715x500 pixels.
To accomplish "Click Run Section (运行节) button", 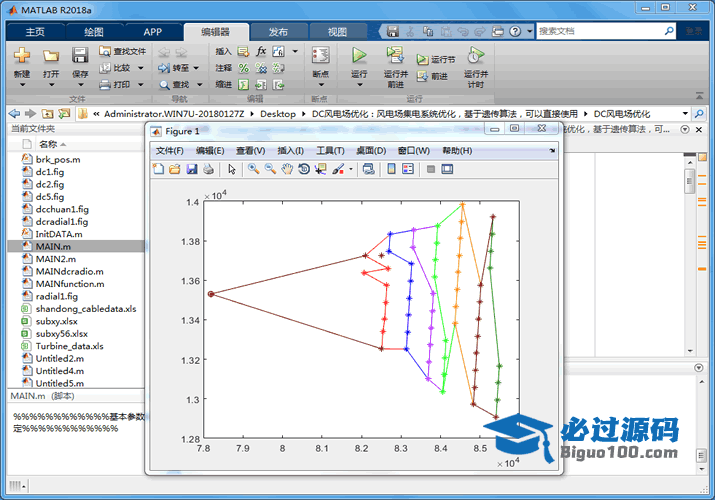I will click(x=436, y=60).
